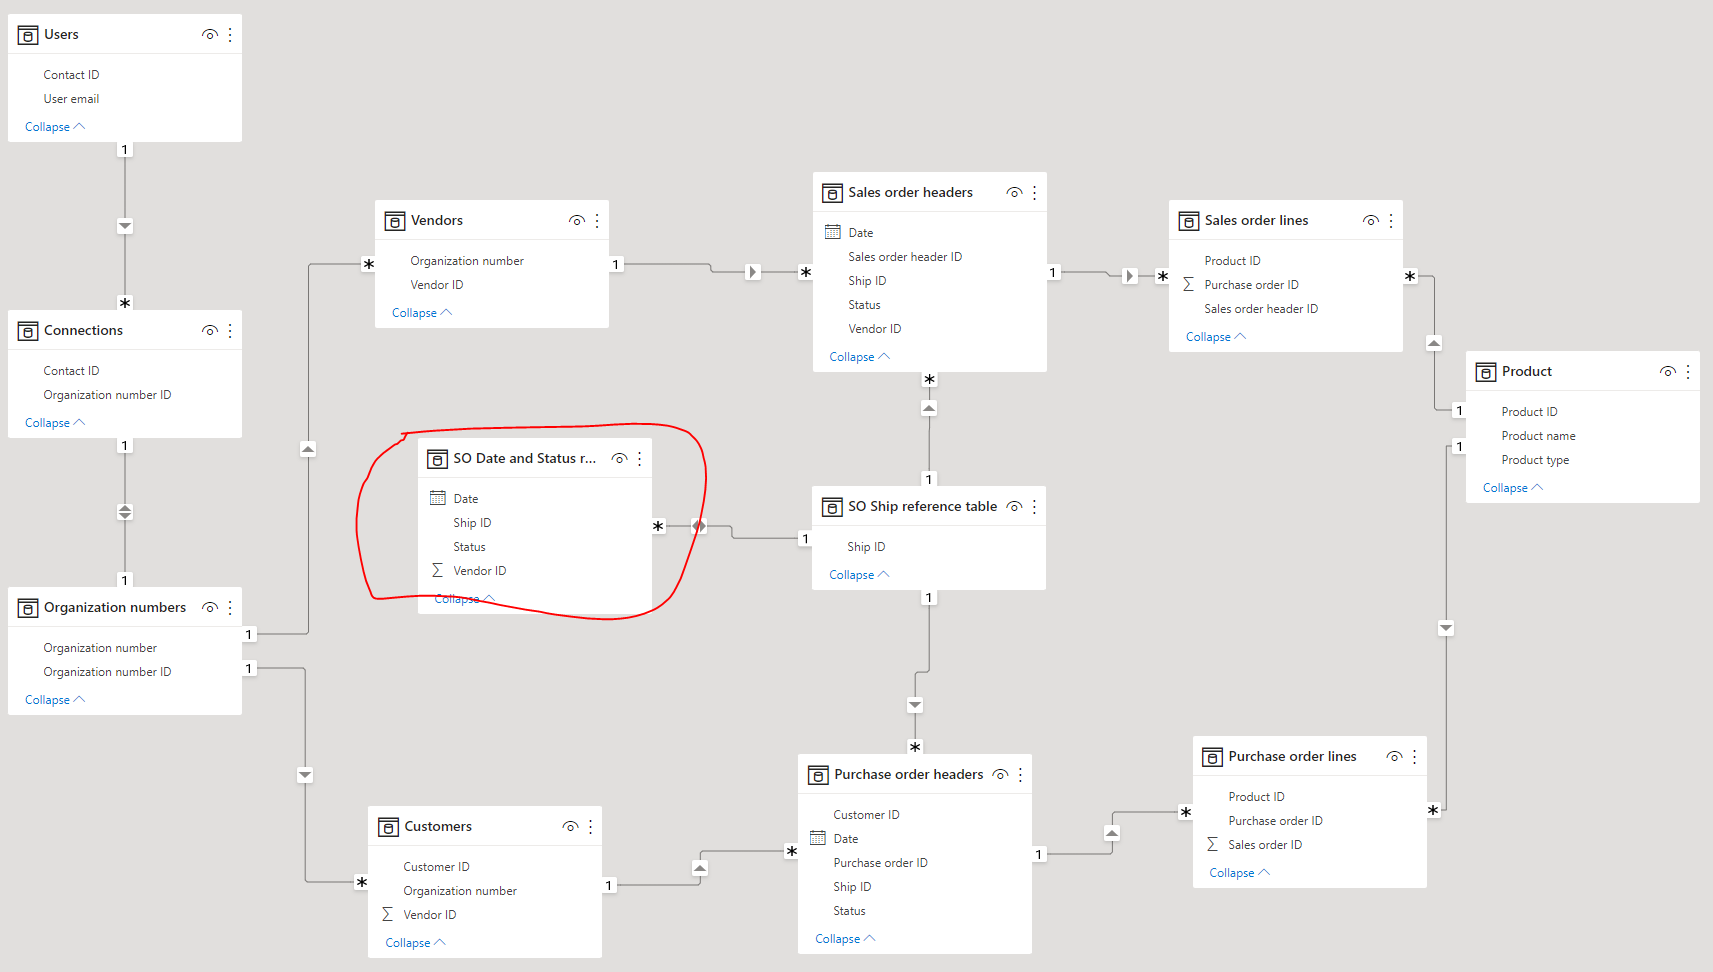Click the Sales order headers table icon
1713x972 pixels.
[x=832, y=193]
